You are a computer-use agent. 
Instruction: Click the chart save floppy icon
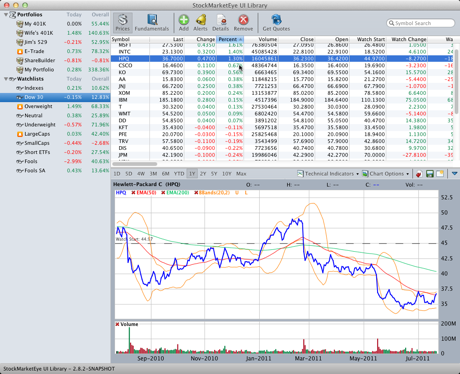pos(430,174)
